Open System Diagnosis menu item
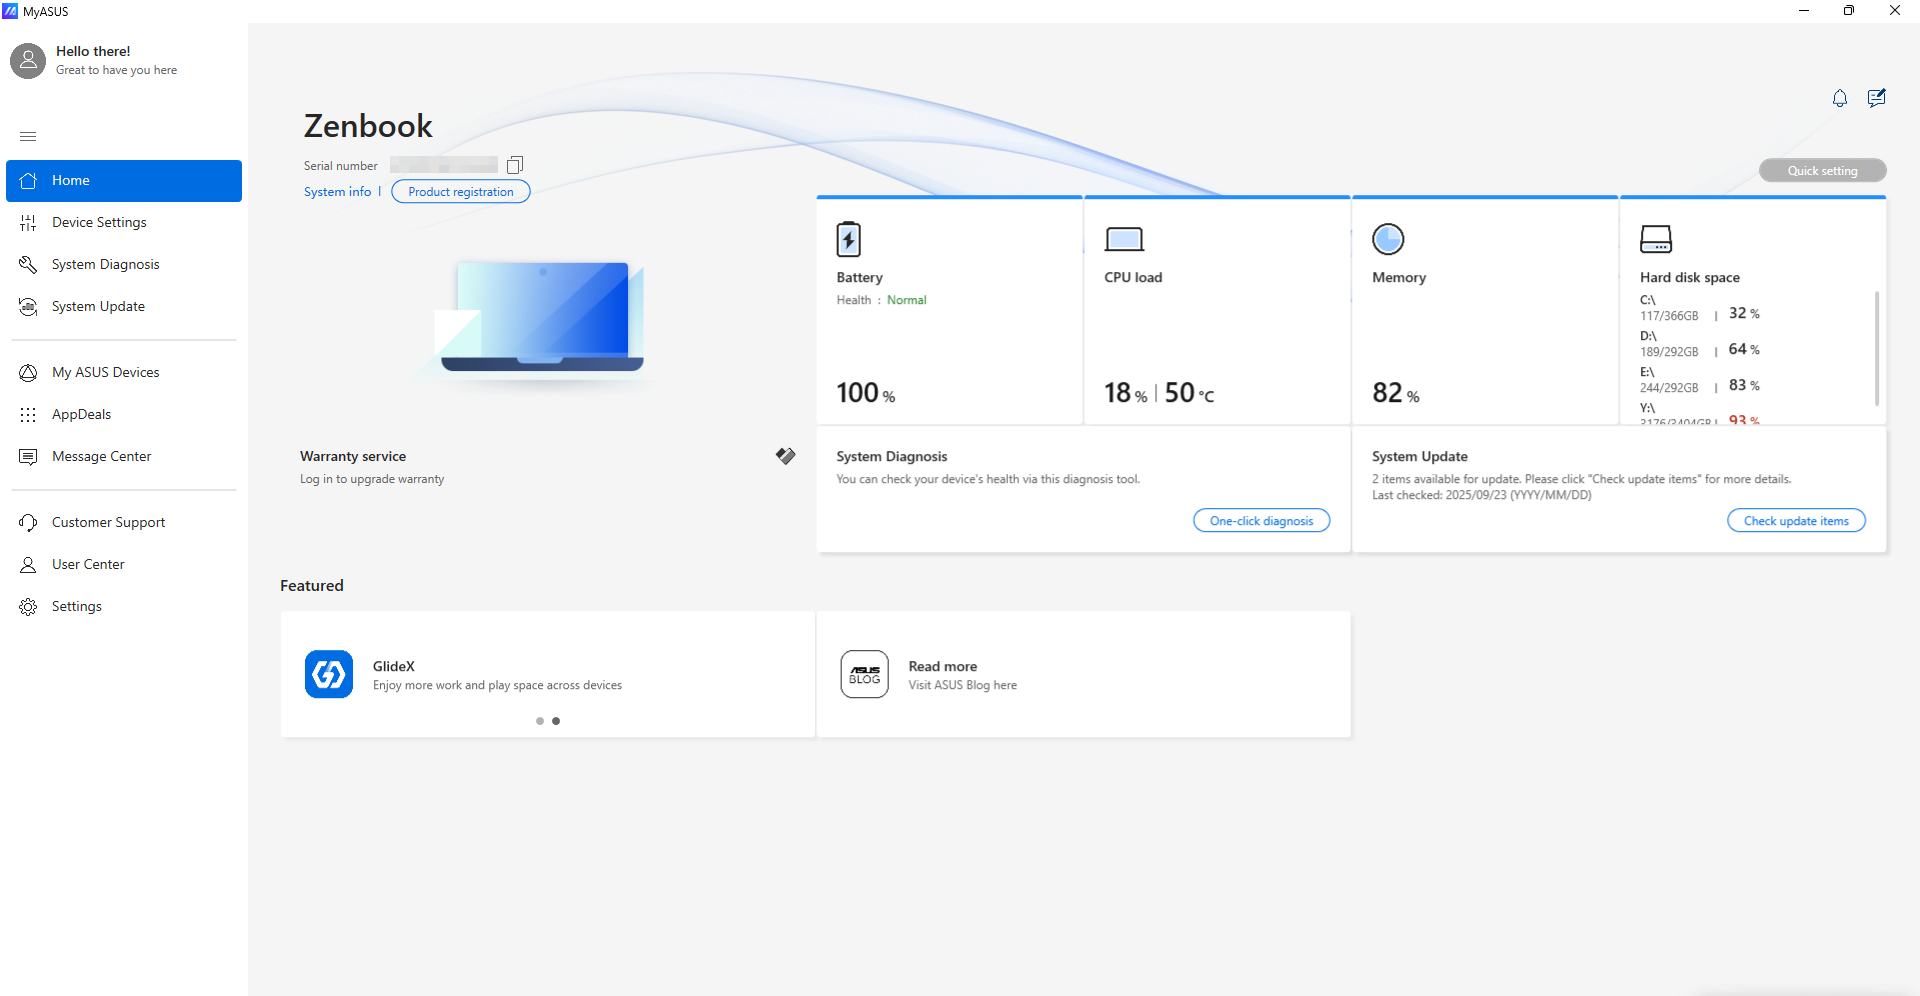Image resolution: width=1920 pixels, height=996 pixels. pyautogui.click(x=124, y=264)
